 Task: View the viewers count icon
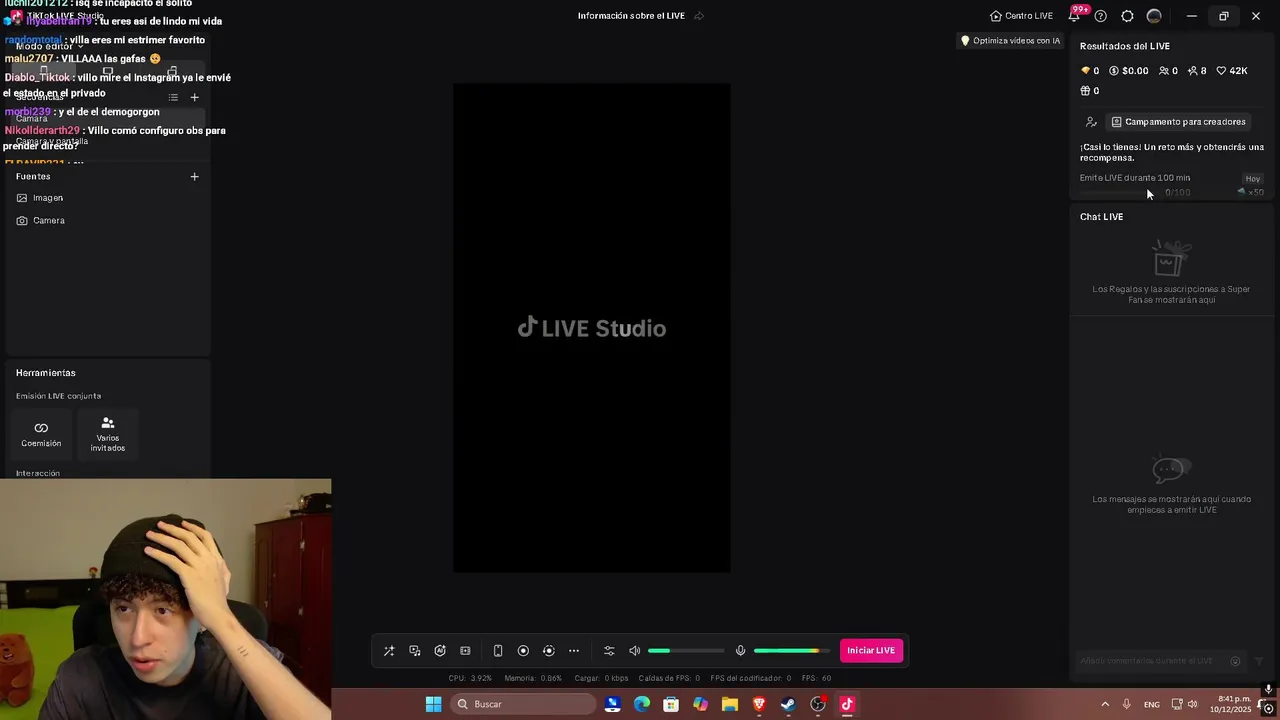coord(1168,71)
